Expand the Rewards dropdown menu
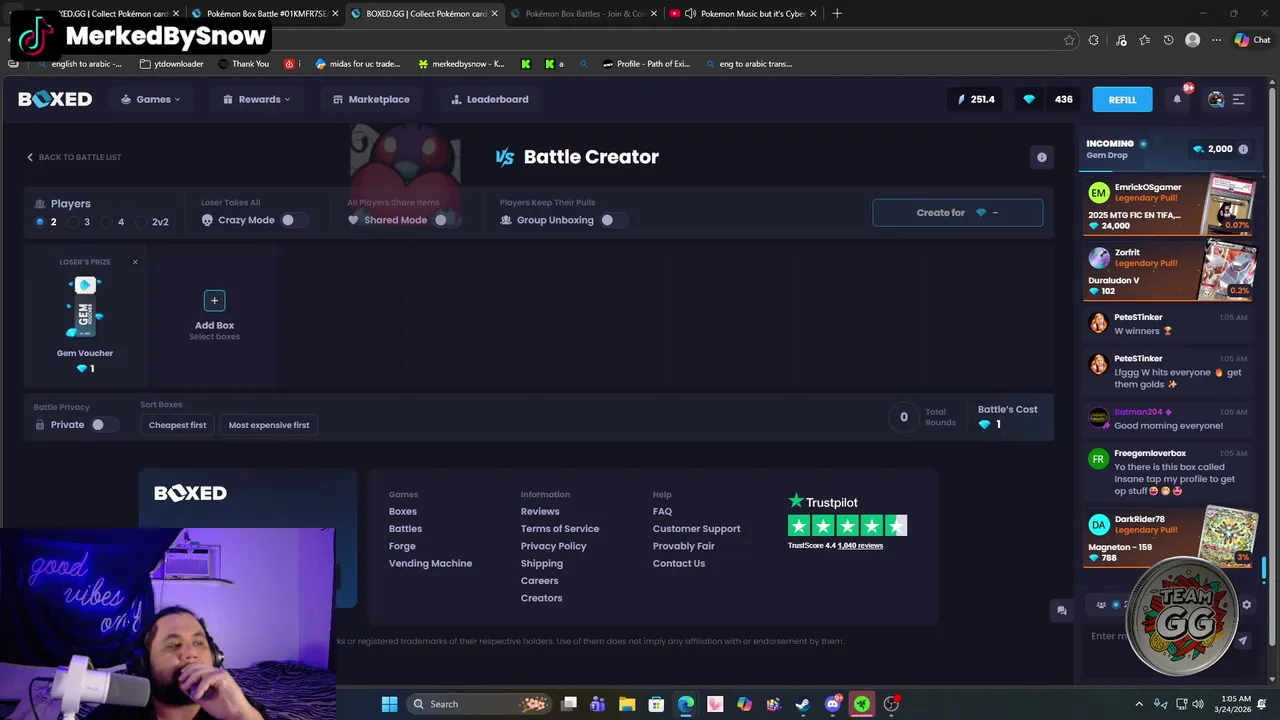 coord(257,99)
